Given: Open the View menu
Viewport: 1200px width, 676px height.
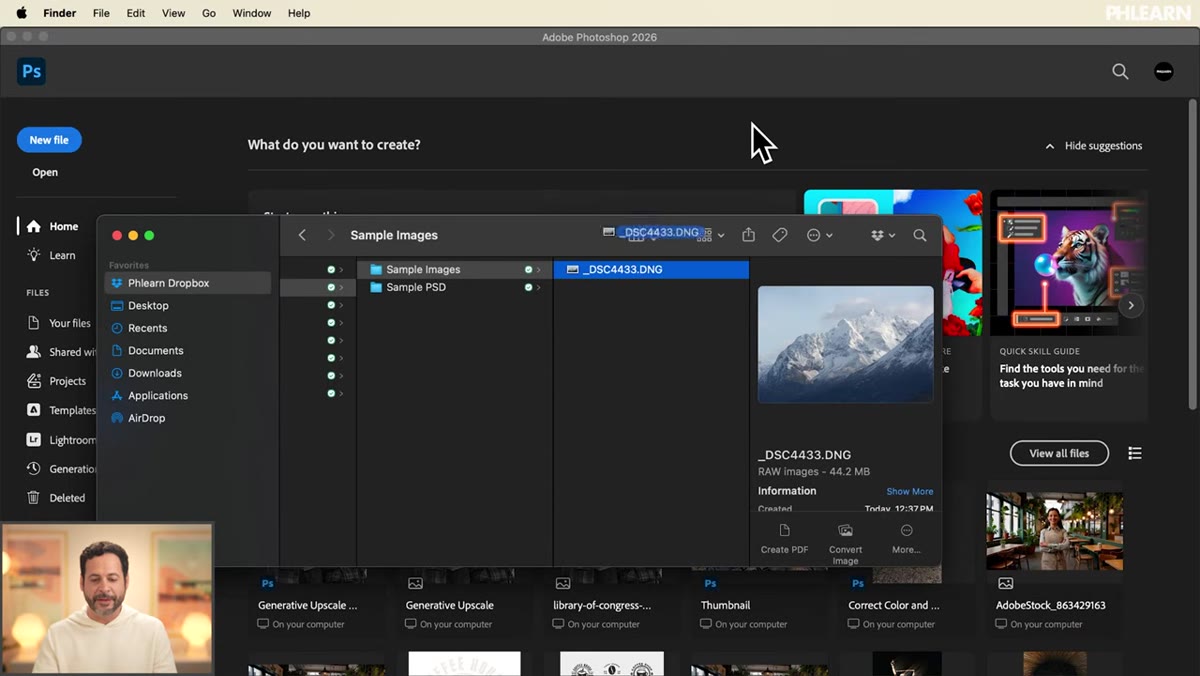Looking at the screenshot, I should (x=173, y=13).
